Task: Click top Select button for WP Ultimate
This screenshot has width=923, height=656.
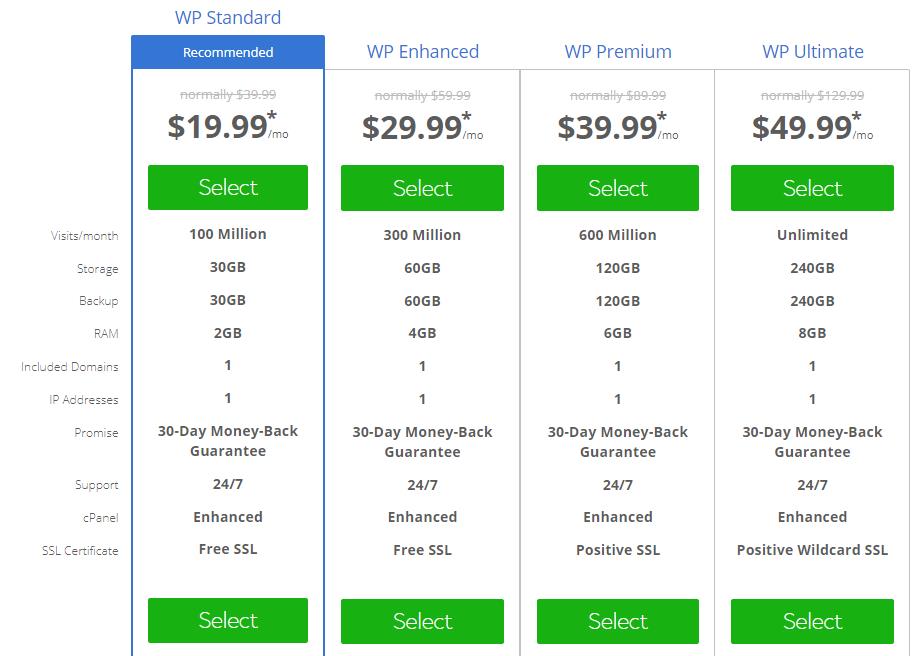Action: tap(812, 188)
